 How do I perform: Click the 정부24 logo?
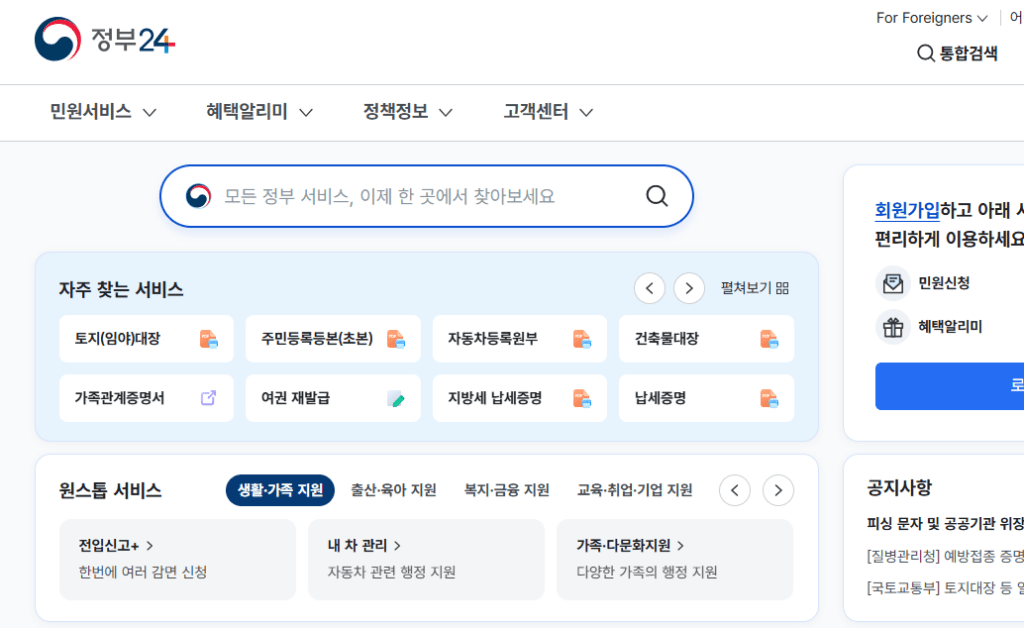click(x=104, y=39)
